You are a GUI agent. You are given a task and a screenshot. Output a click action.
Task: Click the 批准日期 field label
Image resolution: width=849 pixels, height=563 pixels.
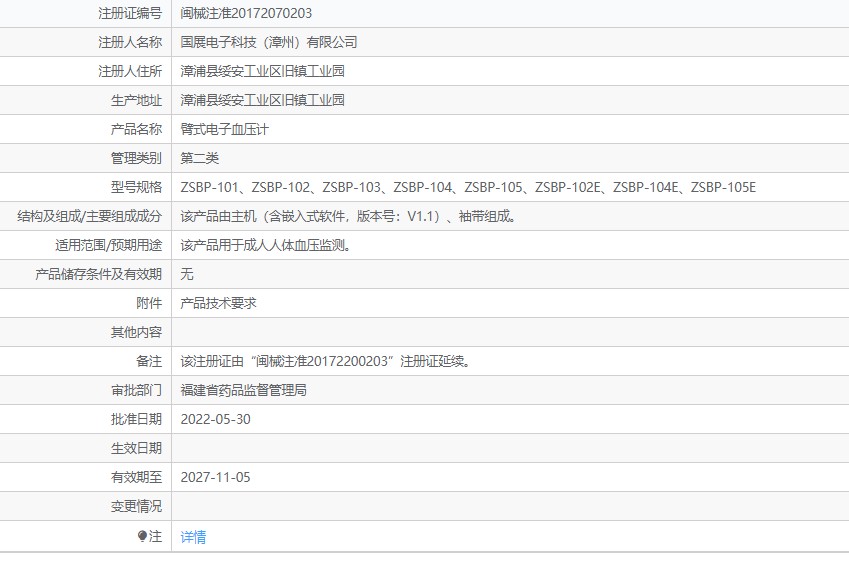pos(136,419)
